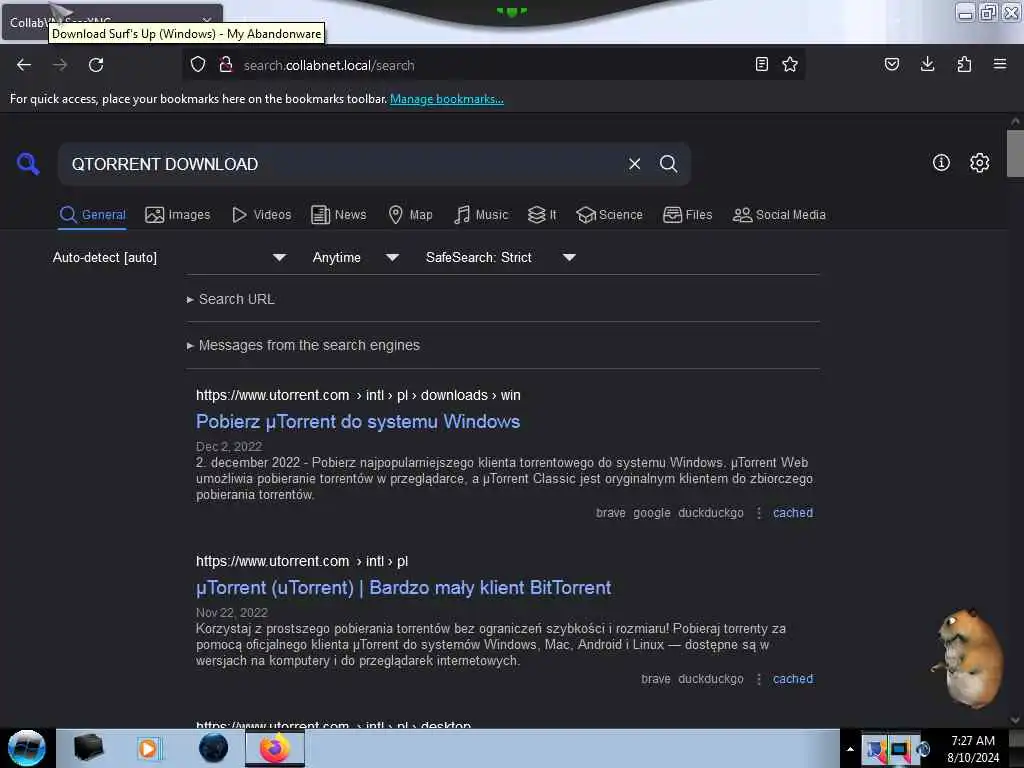Open the Auto-detect language dropdown
This screenshot has height=768, width=1024.
pyautogui.click(x=170, y=257)
